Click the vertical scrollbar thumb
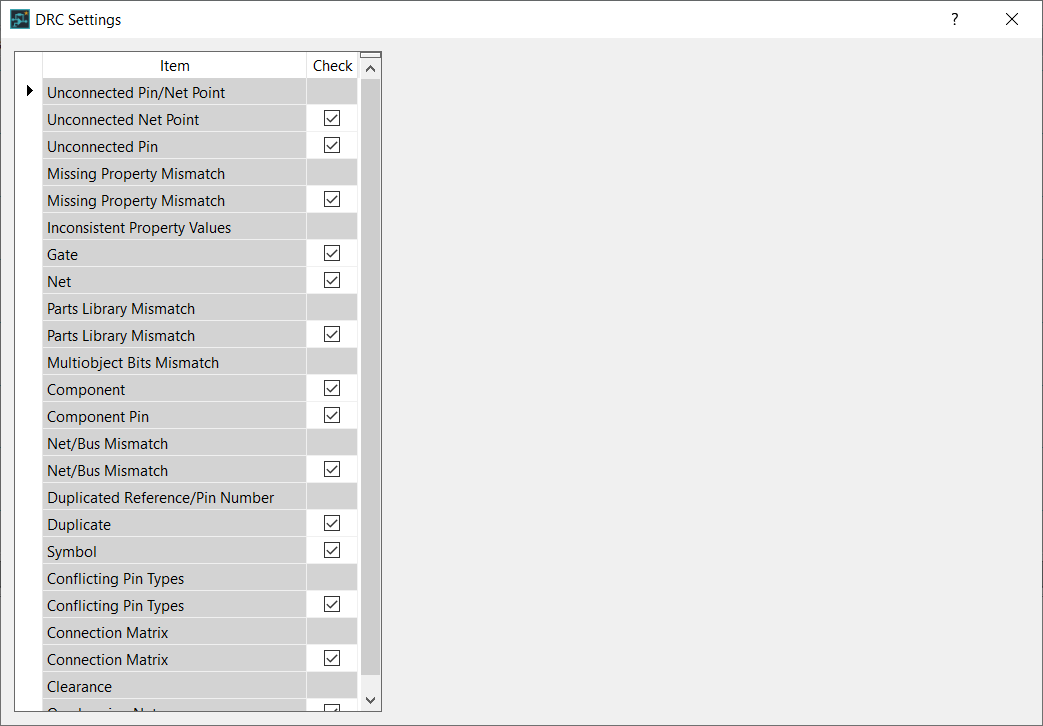The width and height of the screenshot is (1043, 726). click(371, 377)
